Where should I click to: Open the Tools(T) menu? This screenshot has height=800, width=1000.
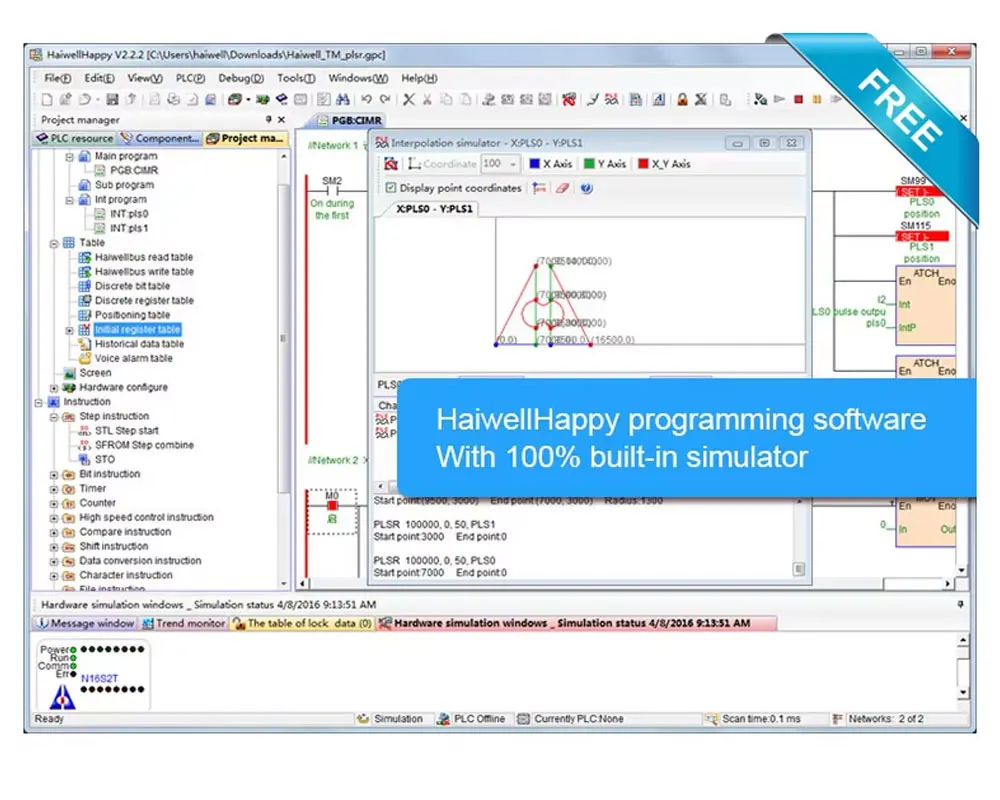[296, 78]
